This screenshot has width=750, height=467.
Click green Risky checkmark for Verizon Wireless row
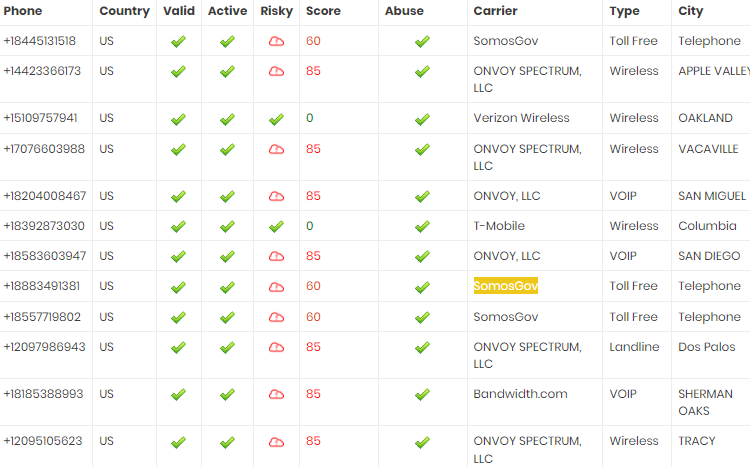(276, 119)
